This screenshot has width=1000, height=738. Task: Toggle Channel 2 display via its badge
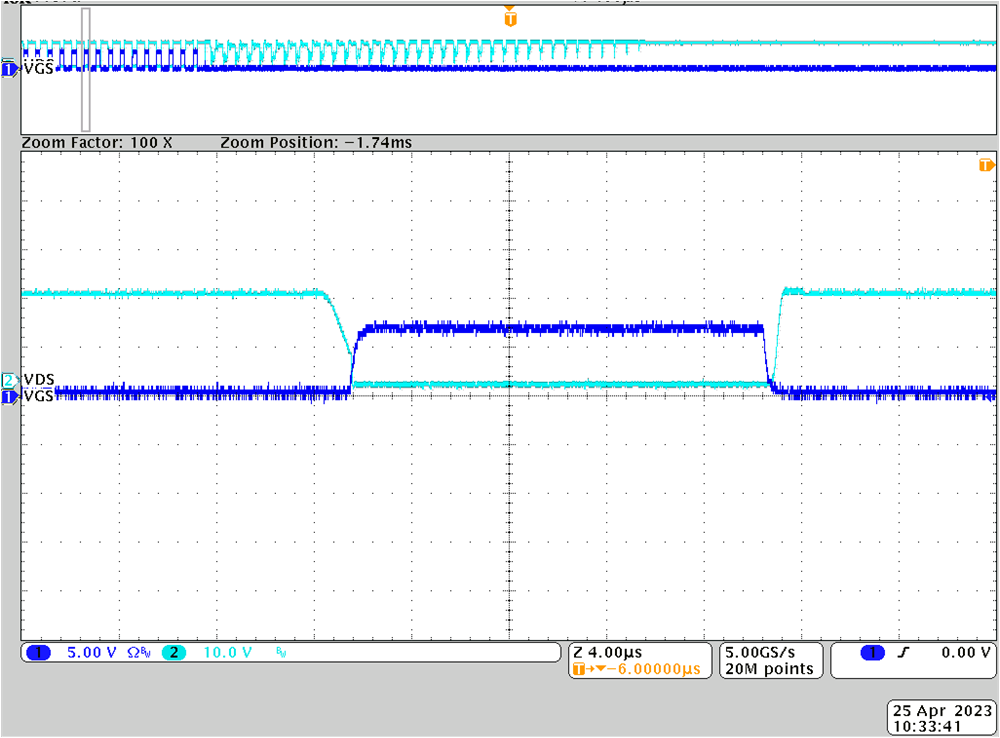click(175, 652)
